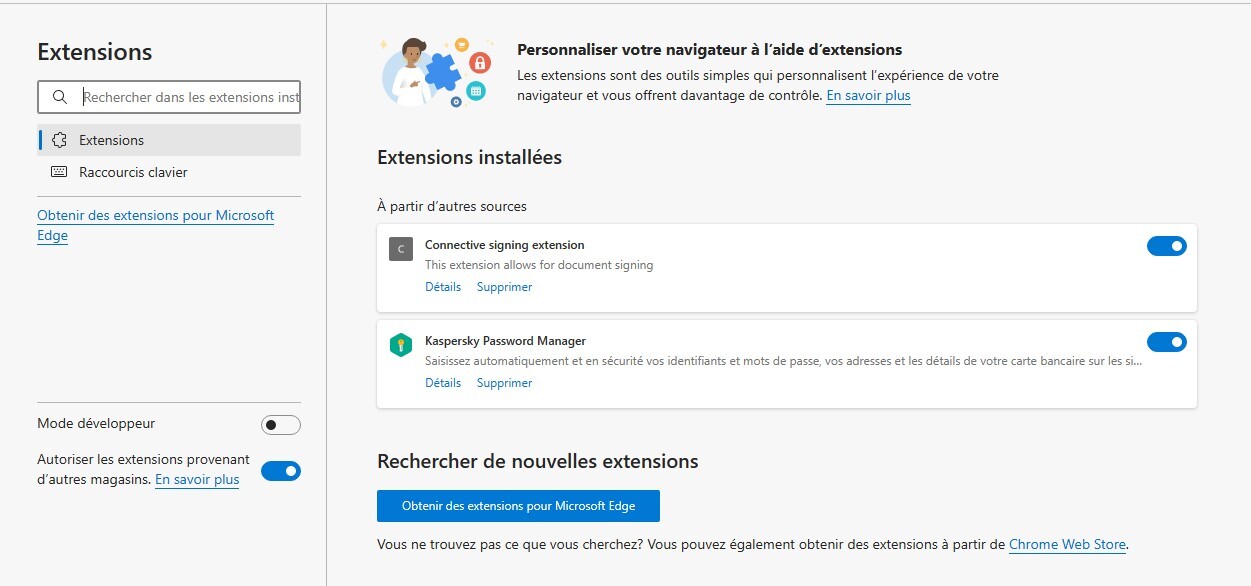The height and width of the screenshot is (586, 1251).
Task: Turn off the Kaspersky Password Manager toggle
Action: (x=1166, y=342)
